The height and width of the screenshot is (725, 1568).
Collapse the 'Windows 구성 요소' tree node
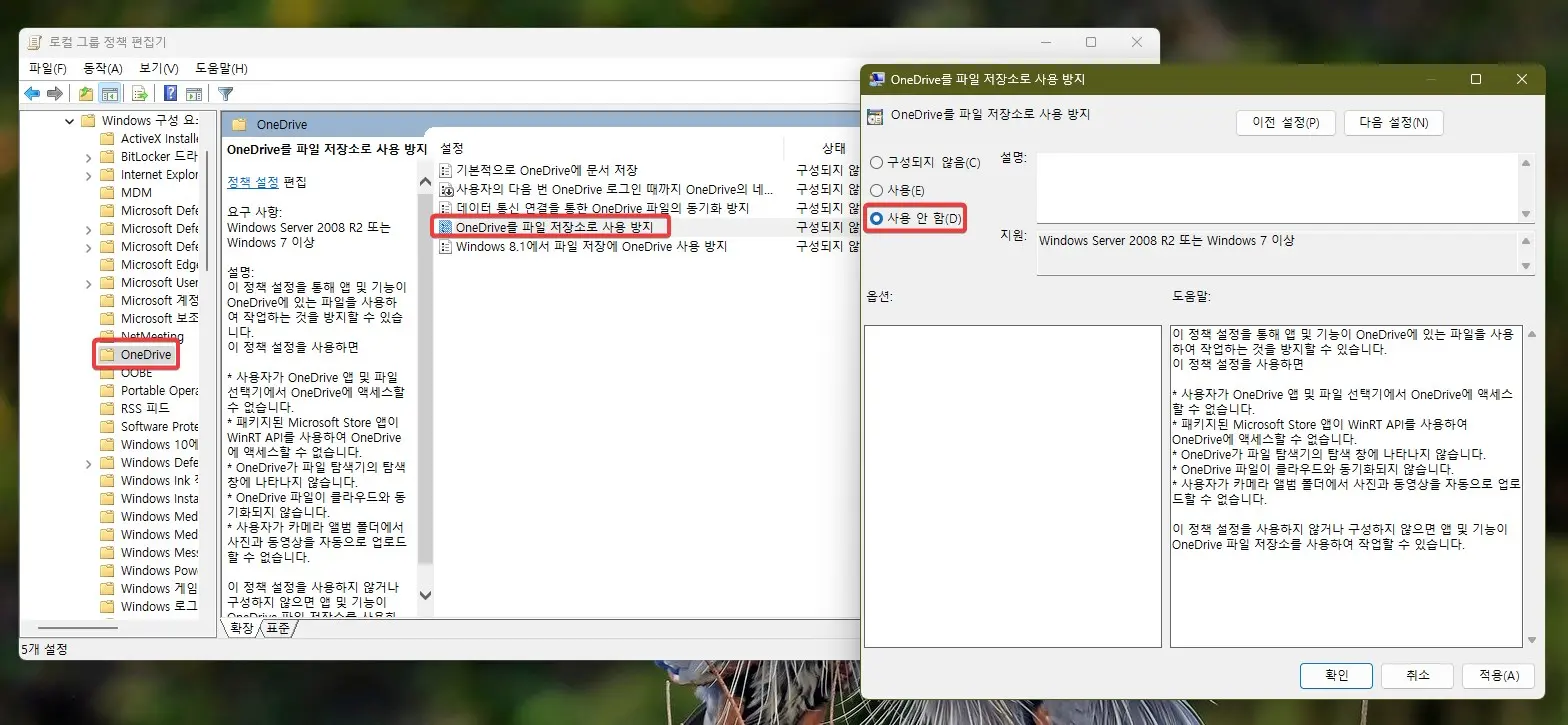(x=69, y=121)
